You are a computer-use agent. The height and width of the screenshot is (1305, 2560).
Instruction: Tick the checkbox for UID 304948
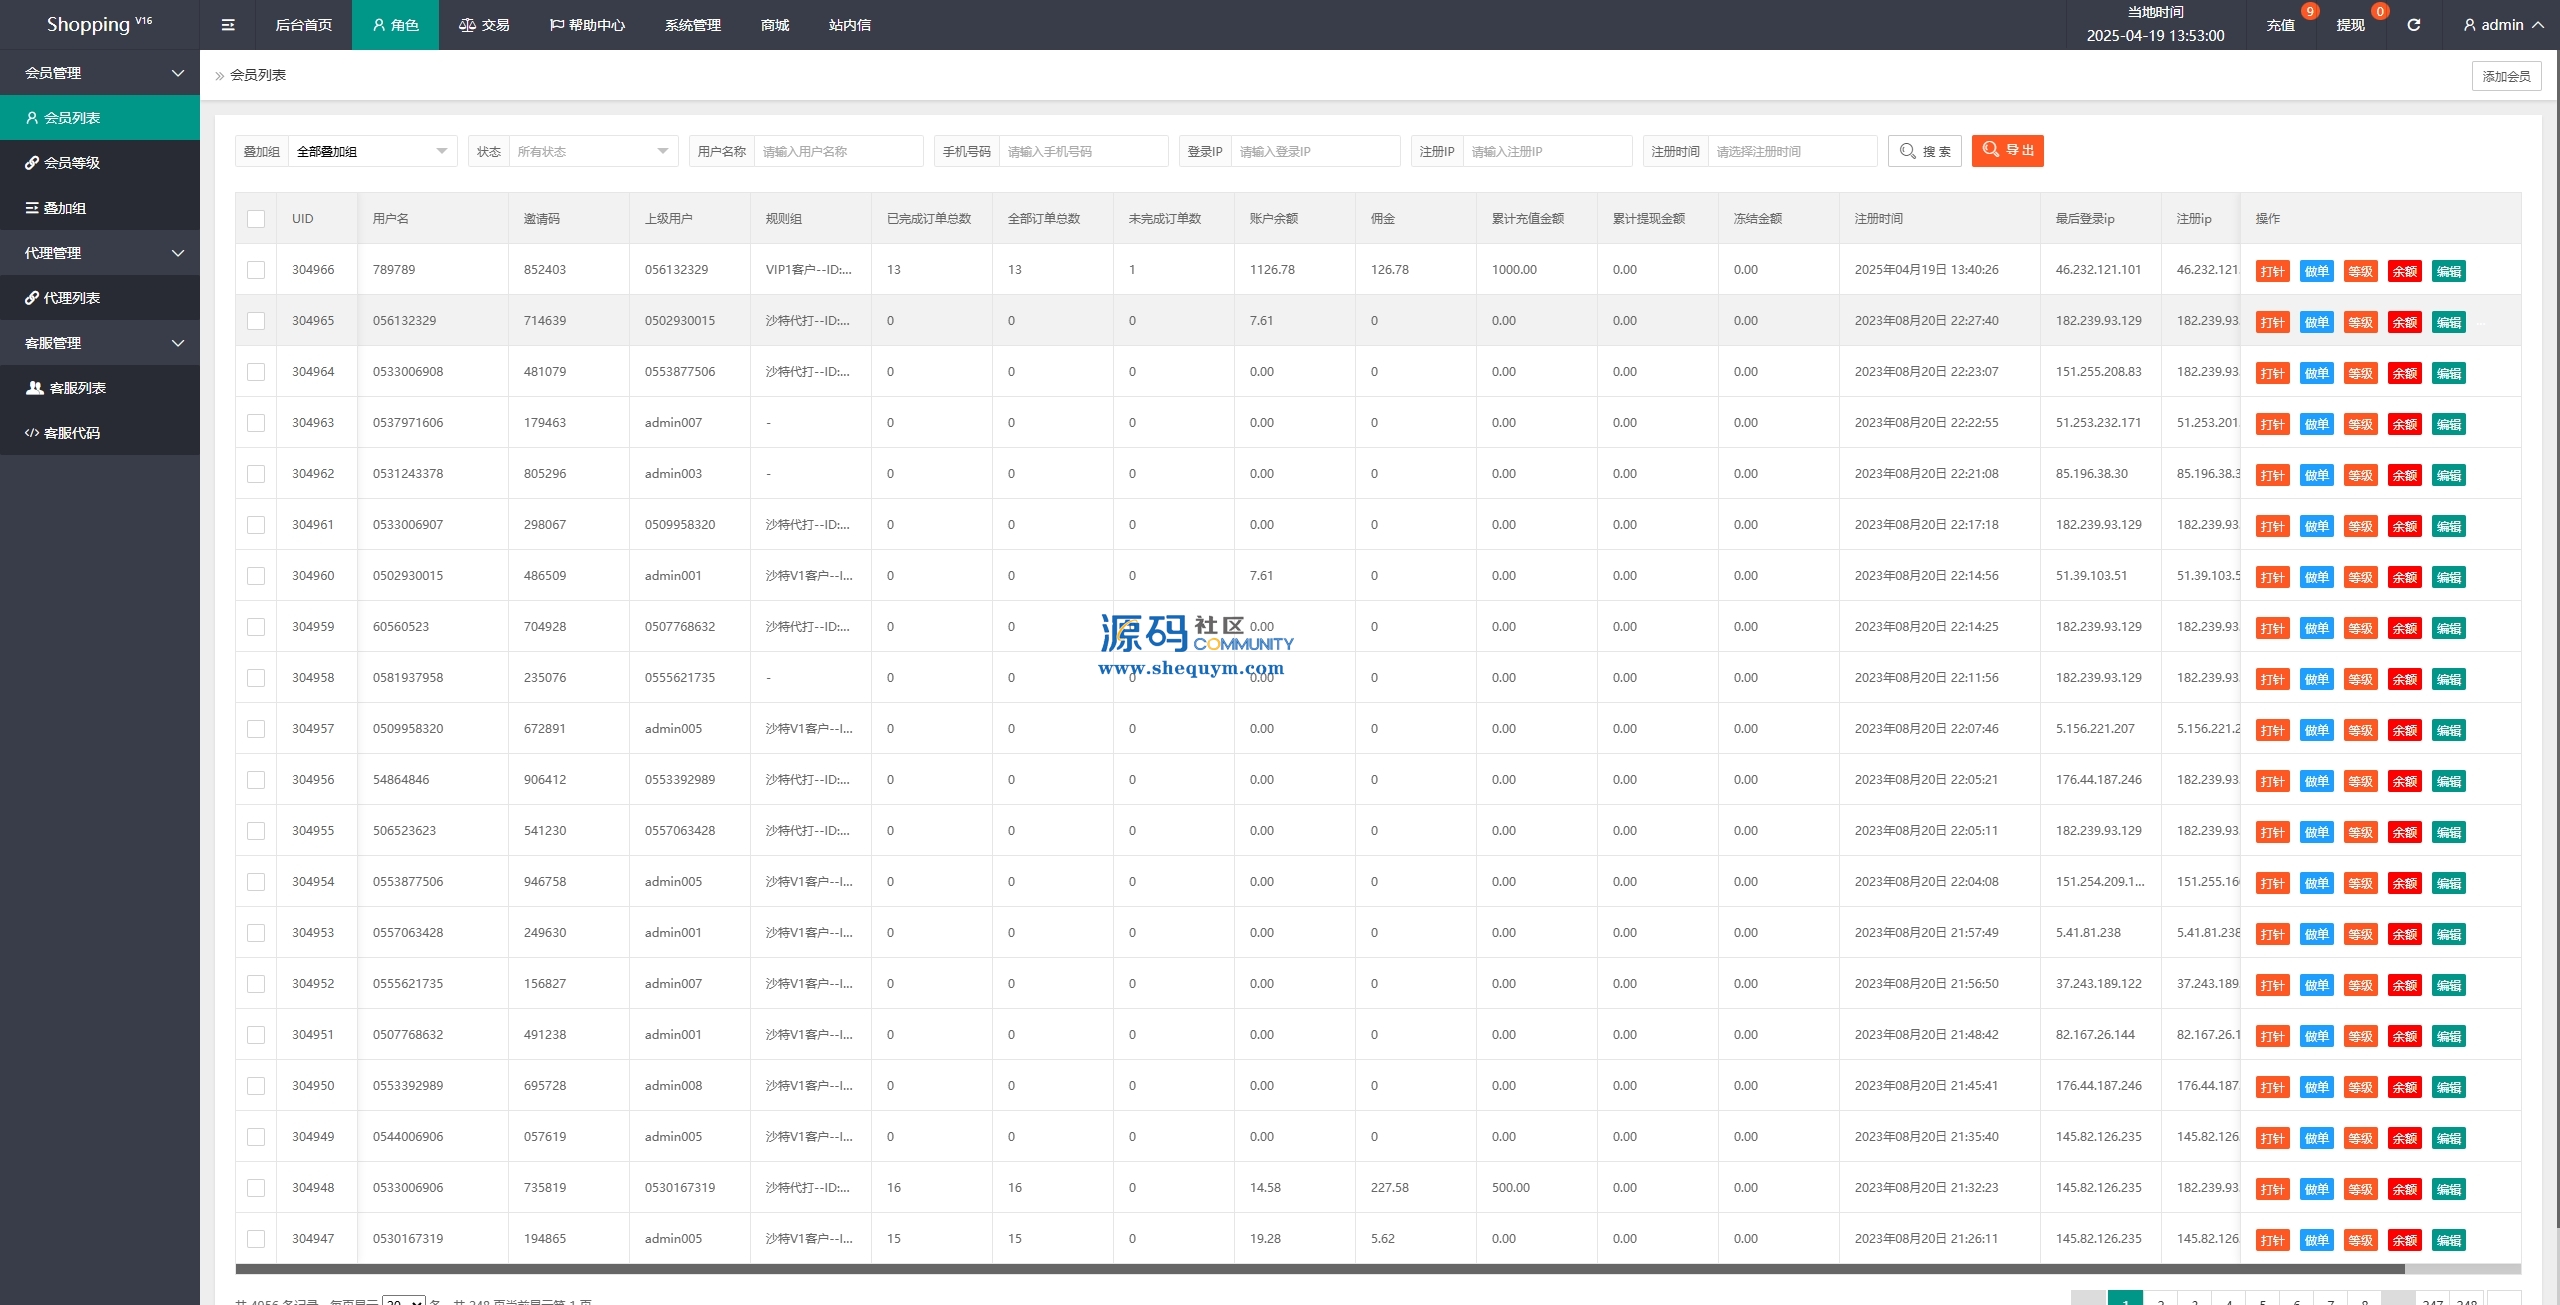(x=256, y=1188)
